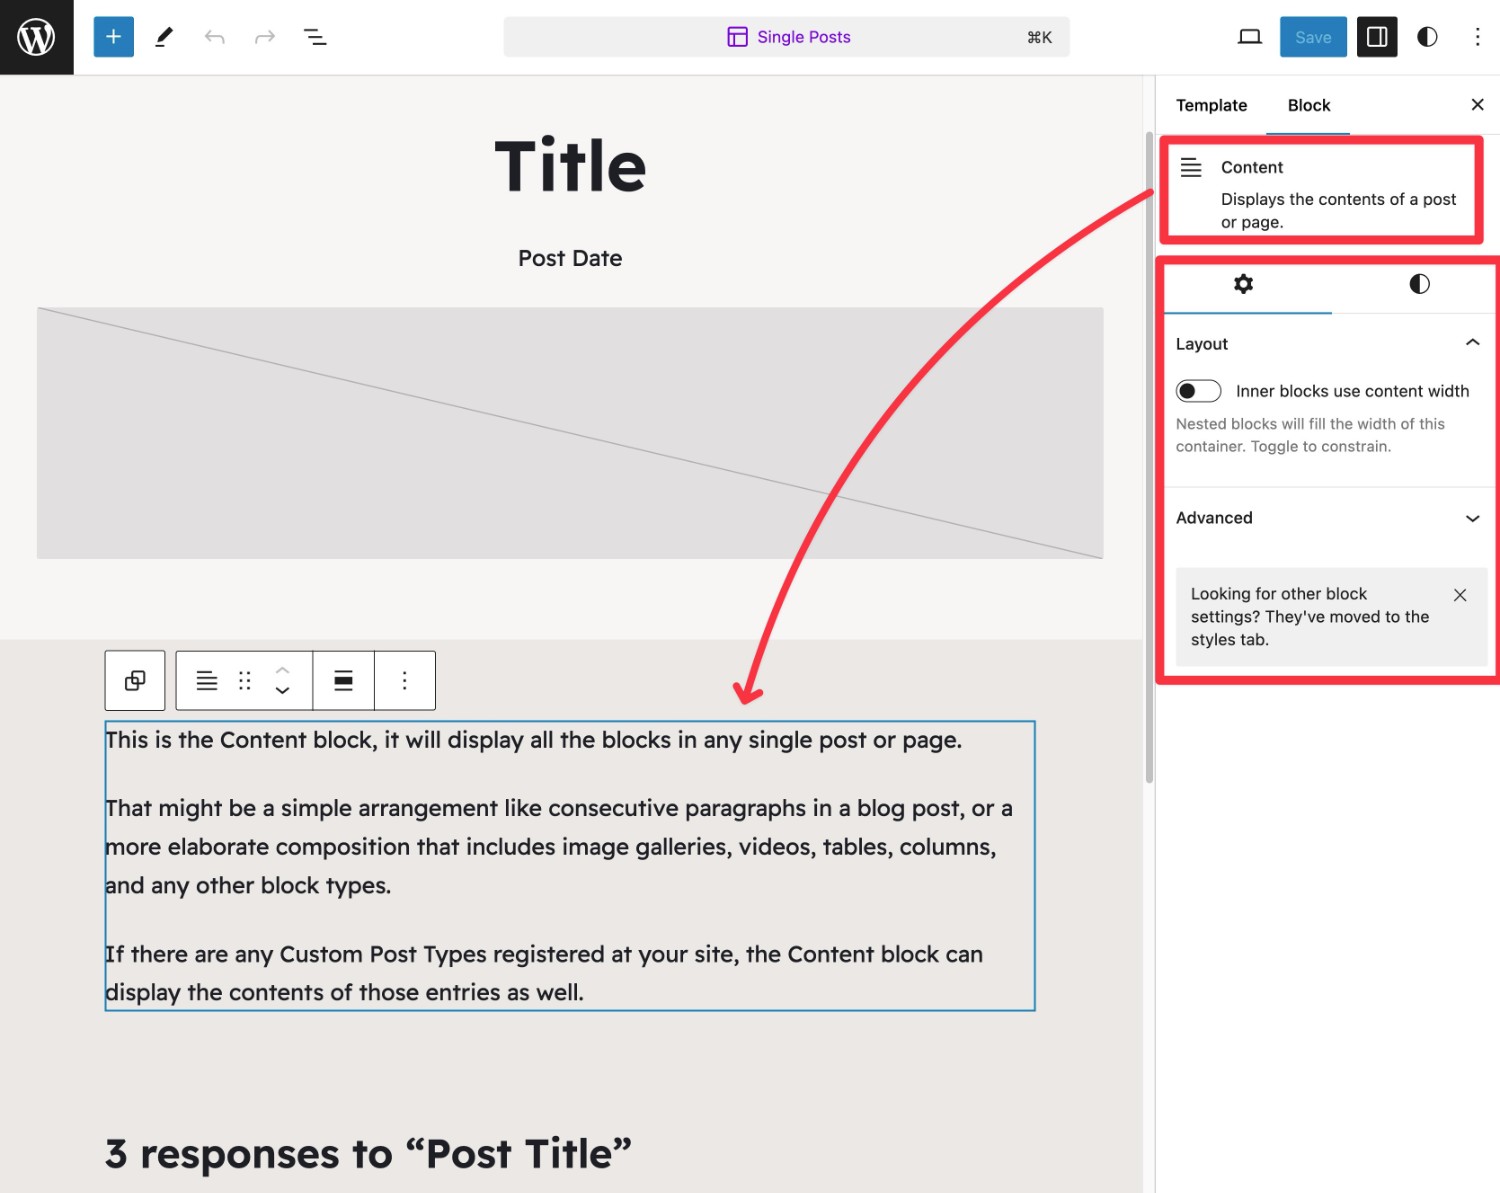Screen dimensions: 1500x1193
Task: Open the global Styles panel
Action: (x=1427, y=37)
